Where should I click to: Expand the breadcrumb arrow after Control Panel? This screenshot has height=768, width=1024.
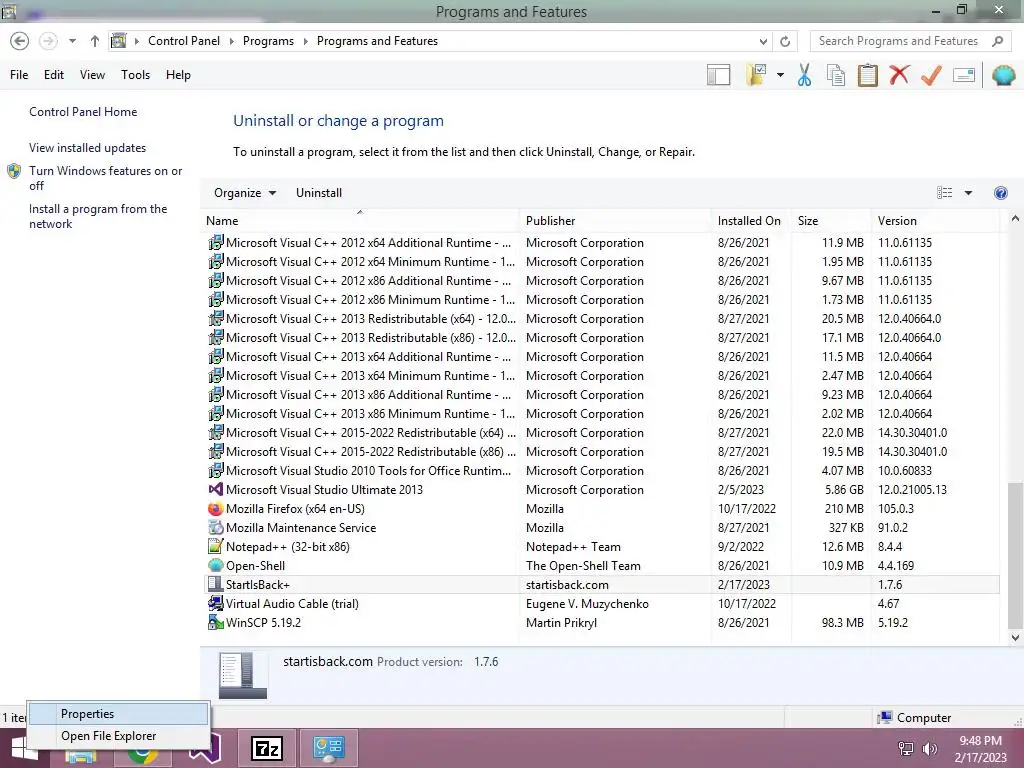231,41
